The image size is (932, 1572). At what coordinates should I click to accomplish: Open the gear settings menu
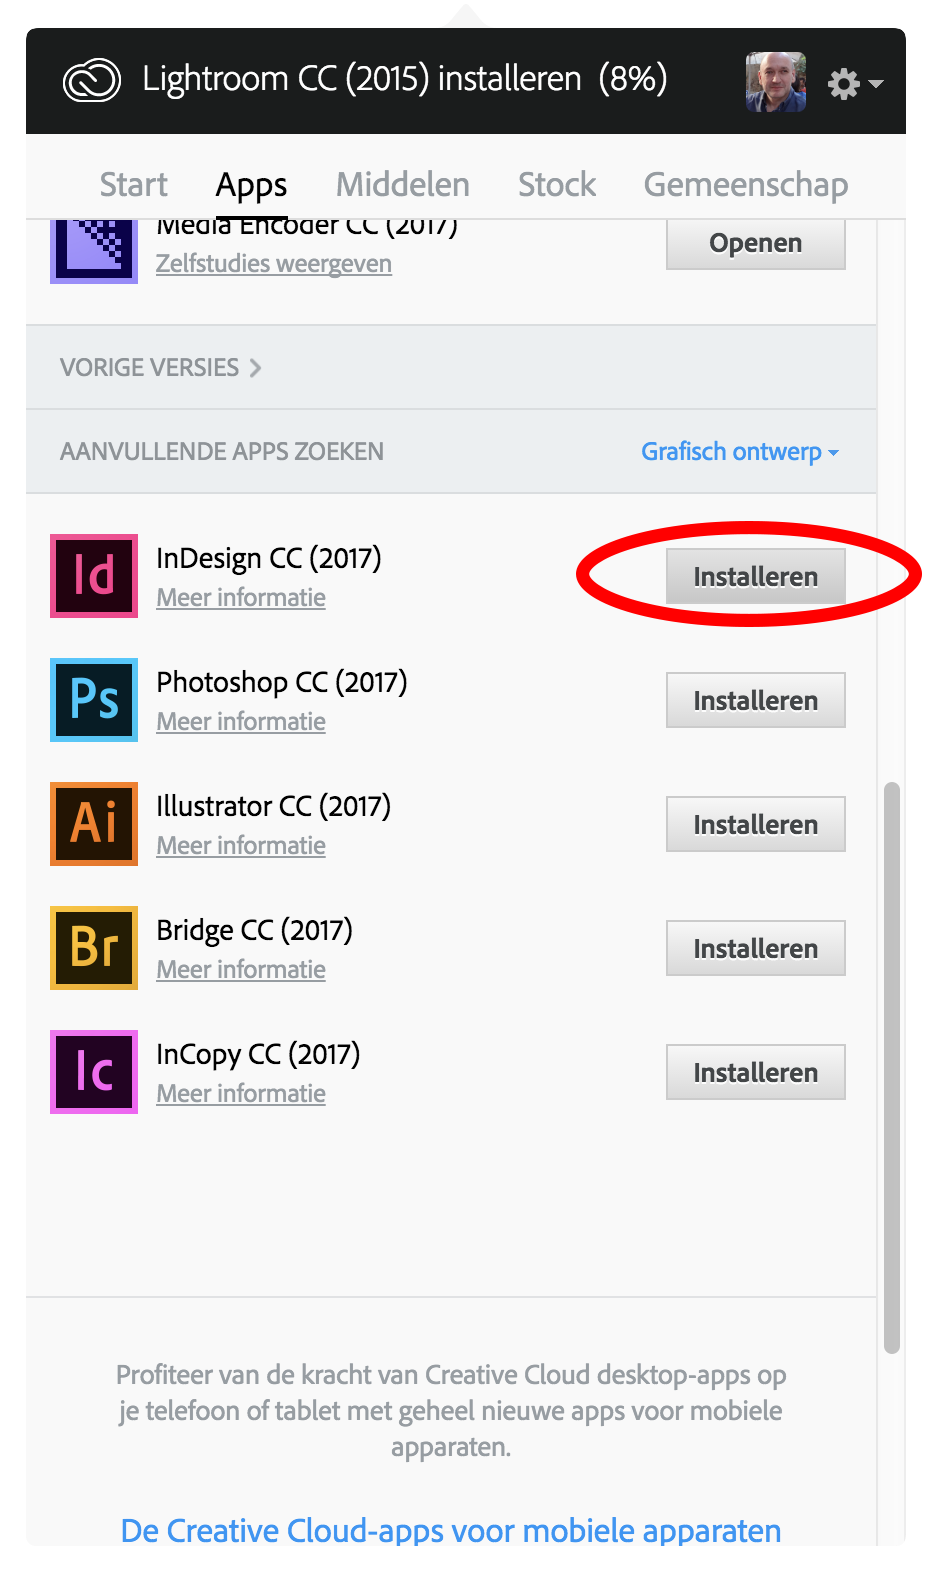tap(855, 83)
